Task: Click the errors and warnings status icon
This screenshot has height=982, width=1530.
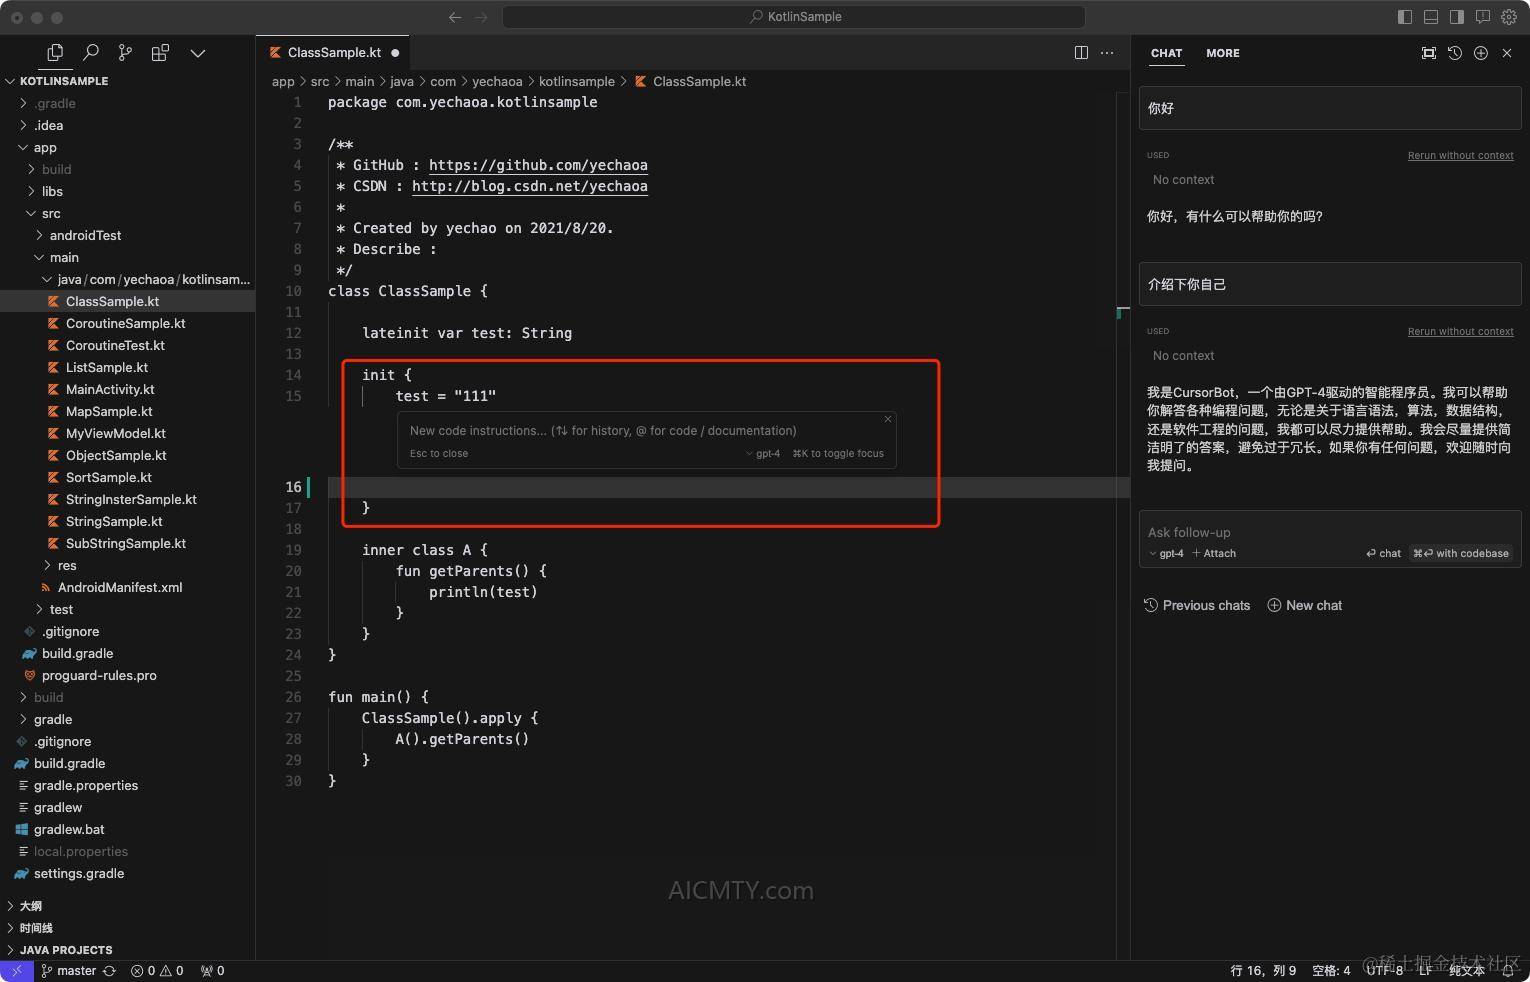Action: pyautogui.click(x=157, y=970)
